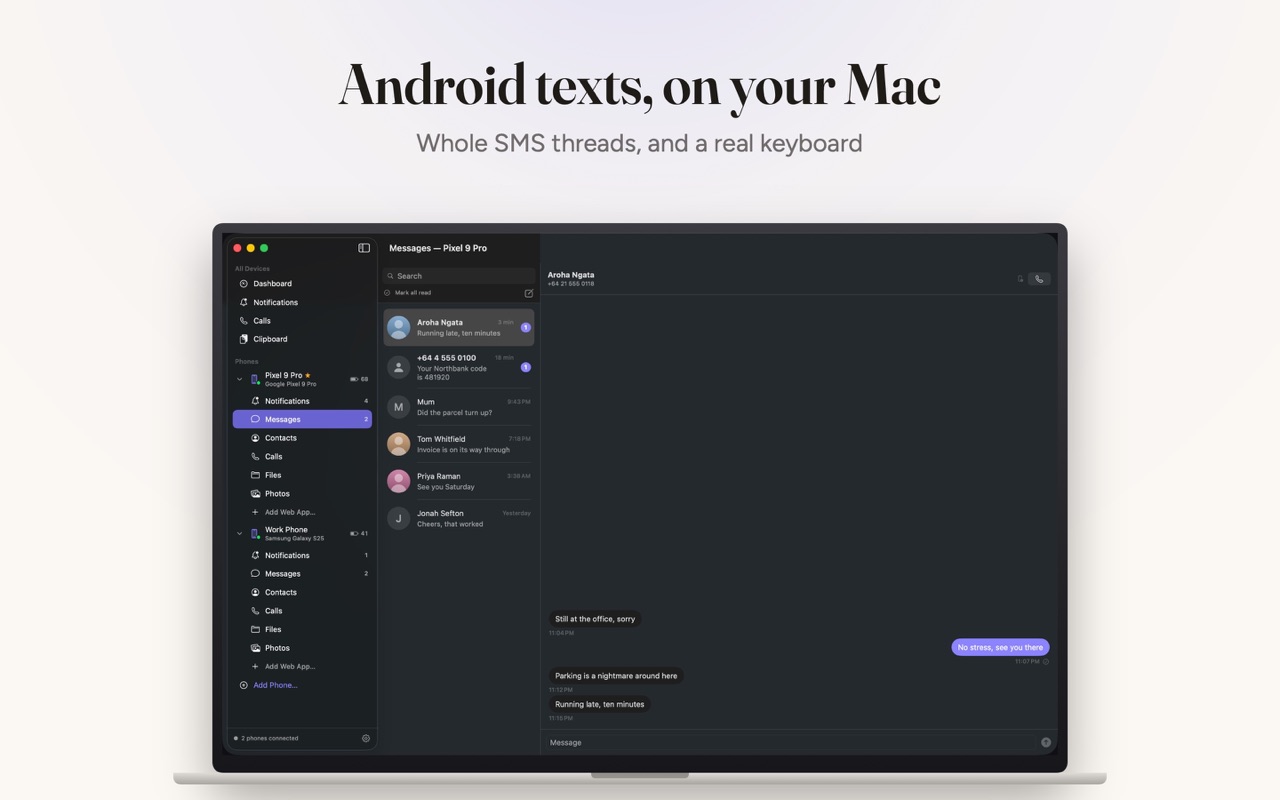
Task: Open Calls under All Devices
Action: (302, 321)
